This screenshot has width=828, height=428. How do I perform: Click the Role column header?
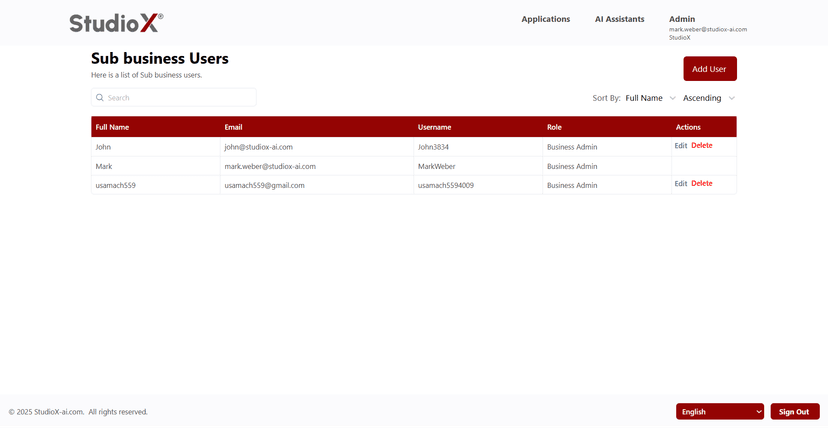[554, 127]
